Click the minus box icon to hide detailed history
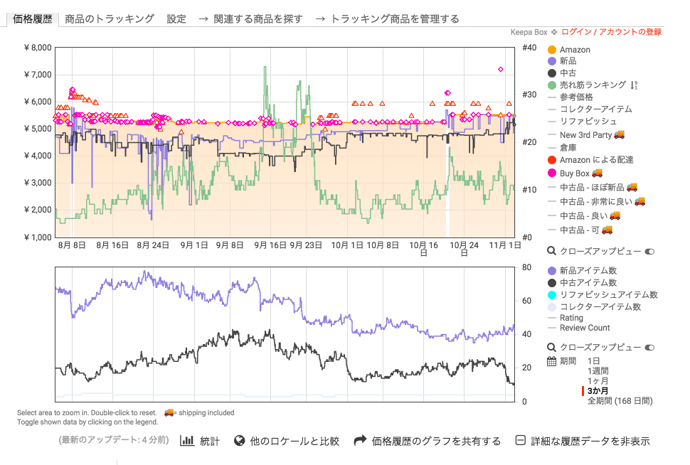Screen dimensions: 690x465 (520, 440)
